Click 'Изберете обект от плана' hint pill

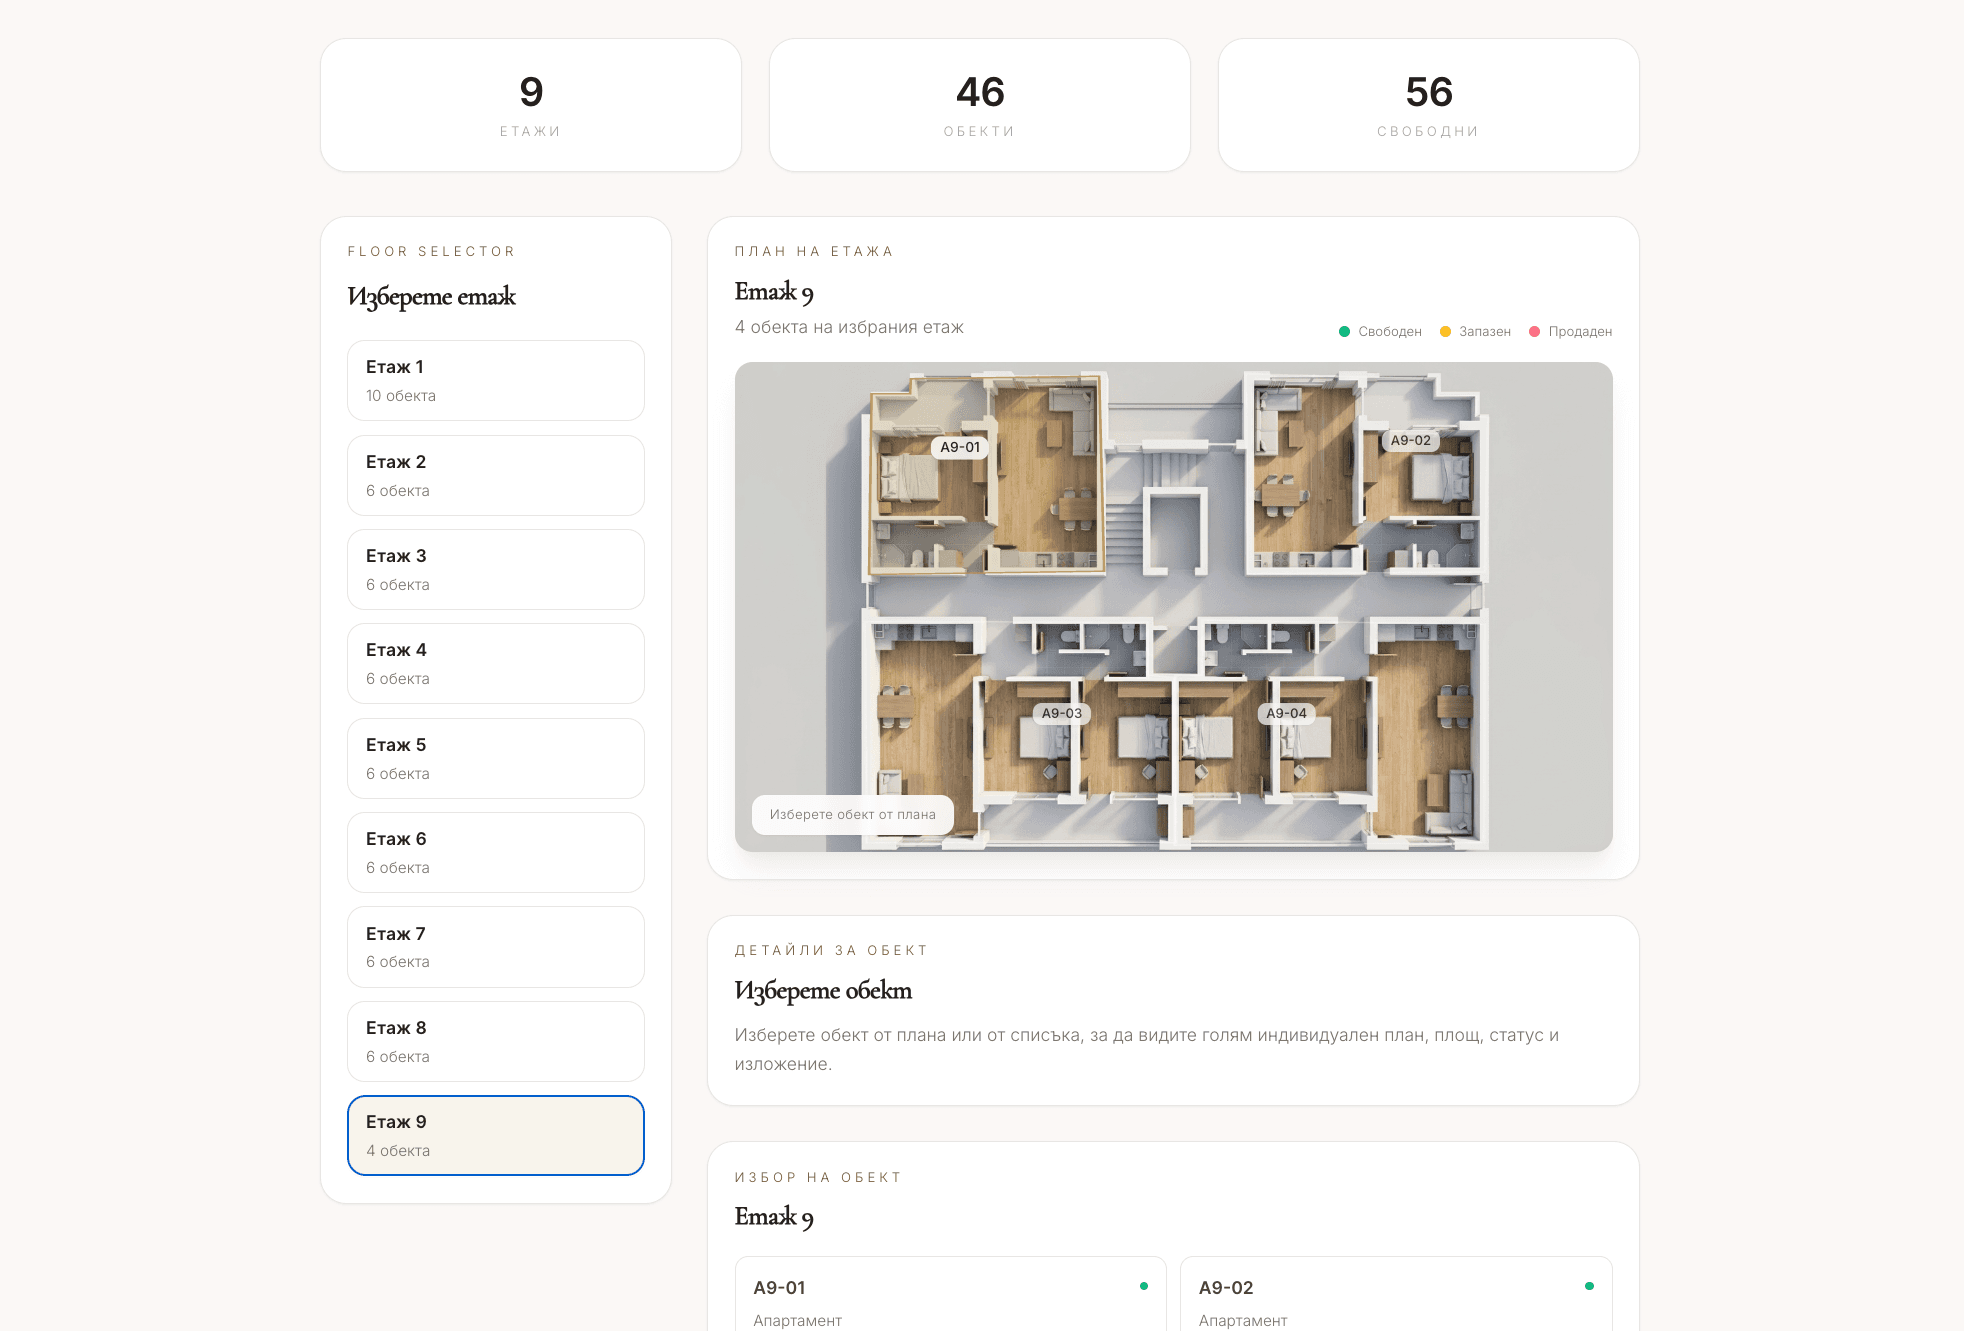[x=852, y=815]
